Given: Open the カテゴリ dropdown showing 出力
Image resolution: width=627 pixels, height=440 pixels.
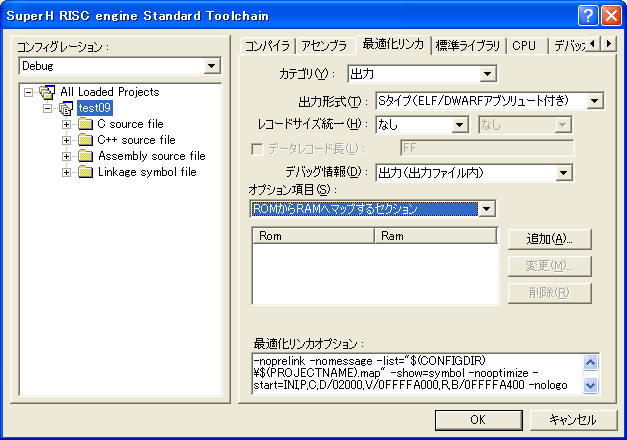Looking at the screenshot, I should click(488, 73).
